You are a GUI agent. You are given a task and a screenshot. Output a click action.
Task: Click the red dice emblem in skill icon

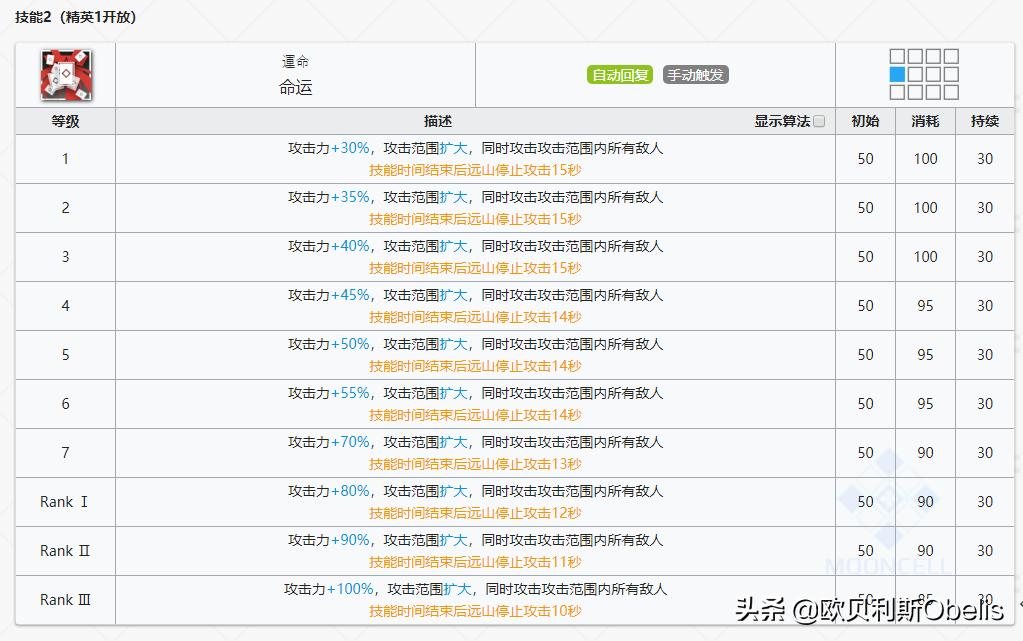64,74
